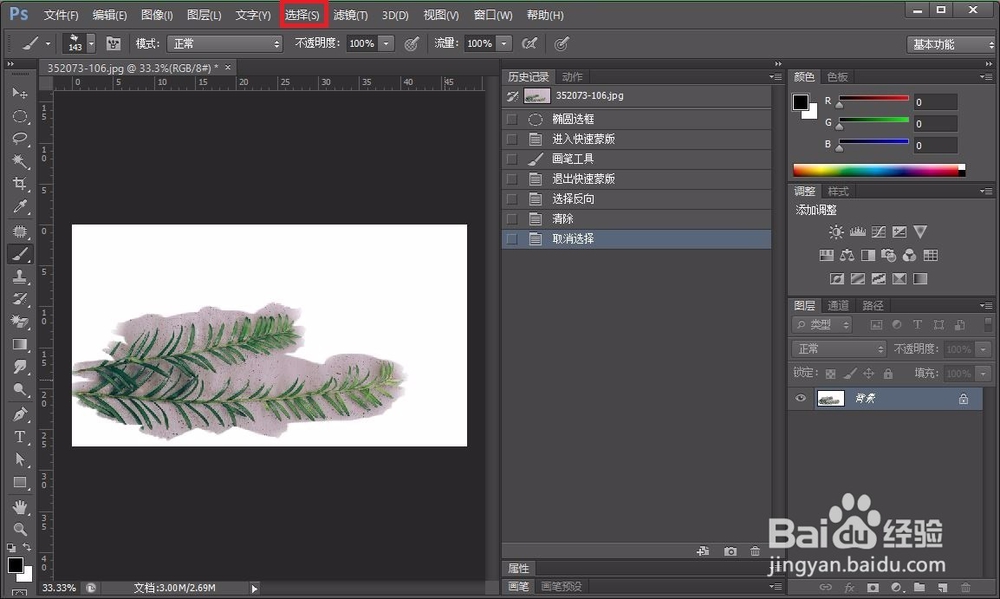
Task: Select the Hand tool
Action: (x=20, y=507)
